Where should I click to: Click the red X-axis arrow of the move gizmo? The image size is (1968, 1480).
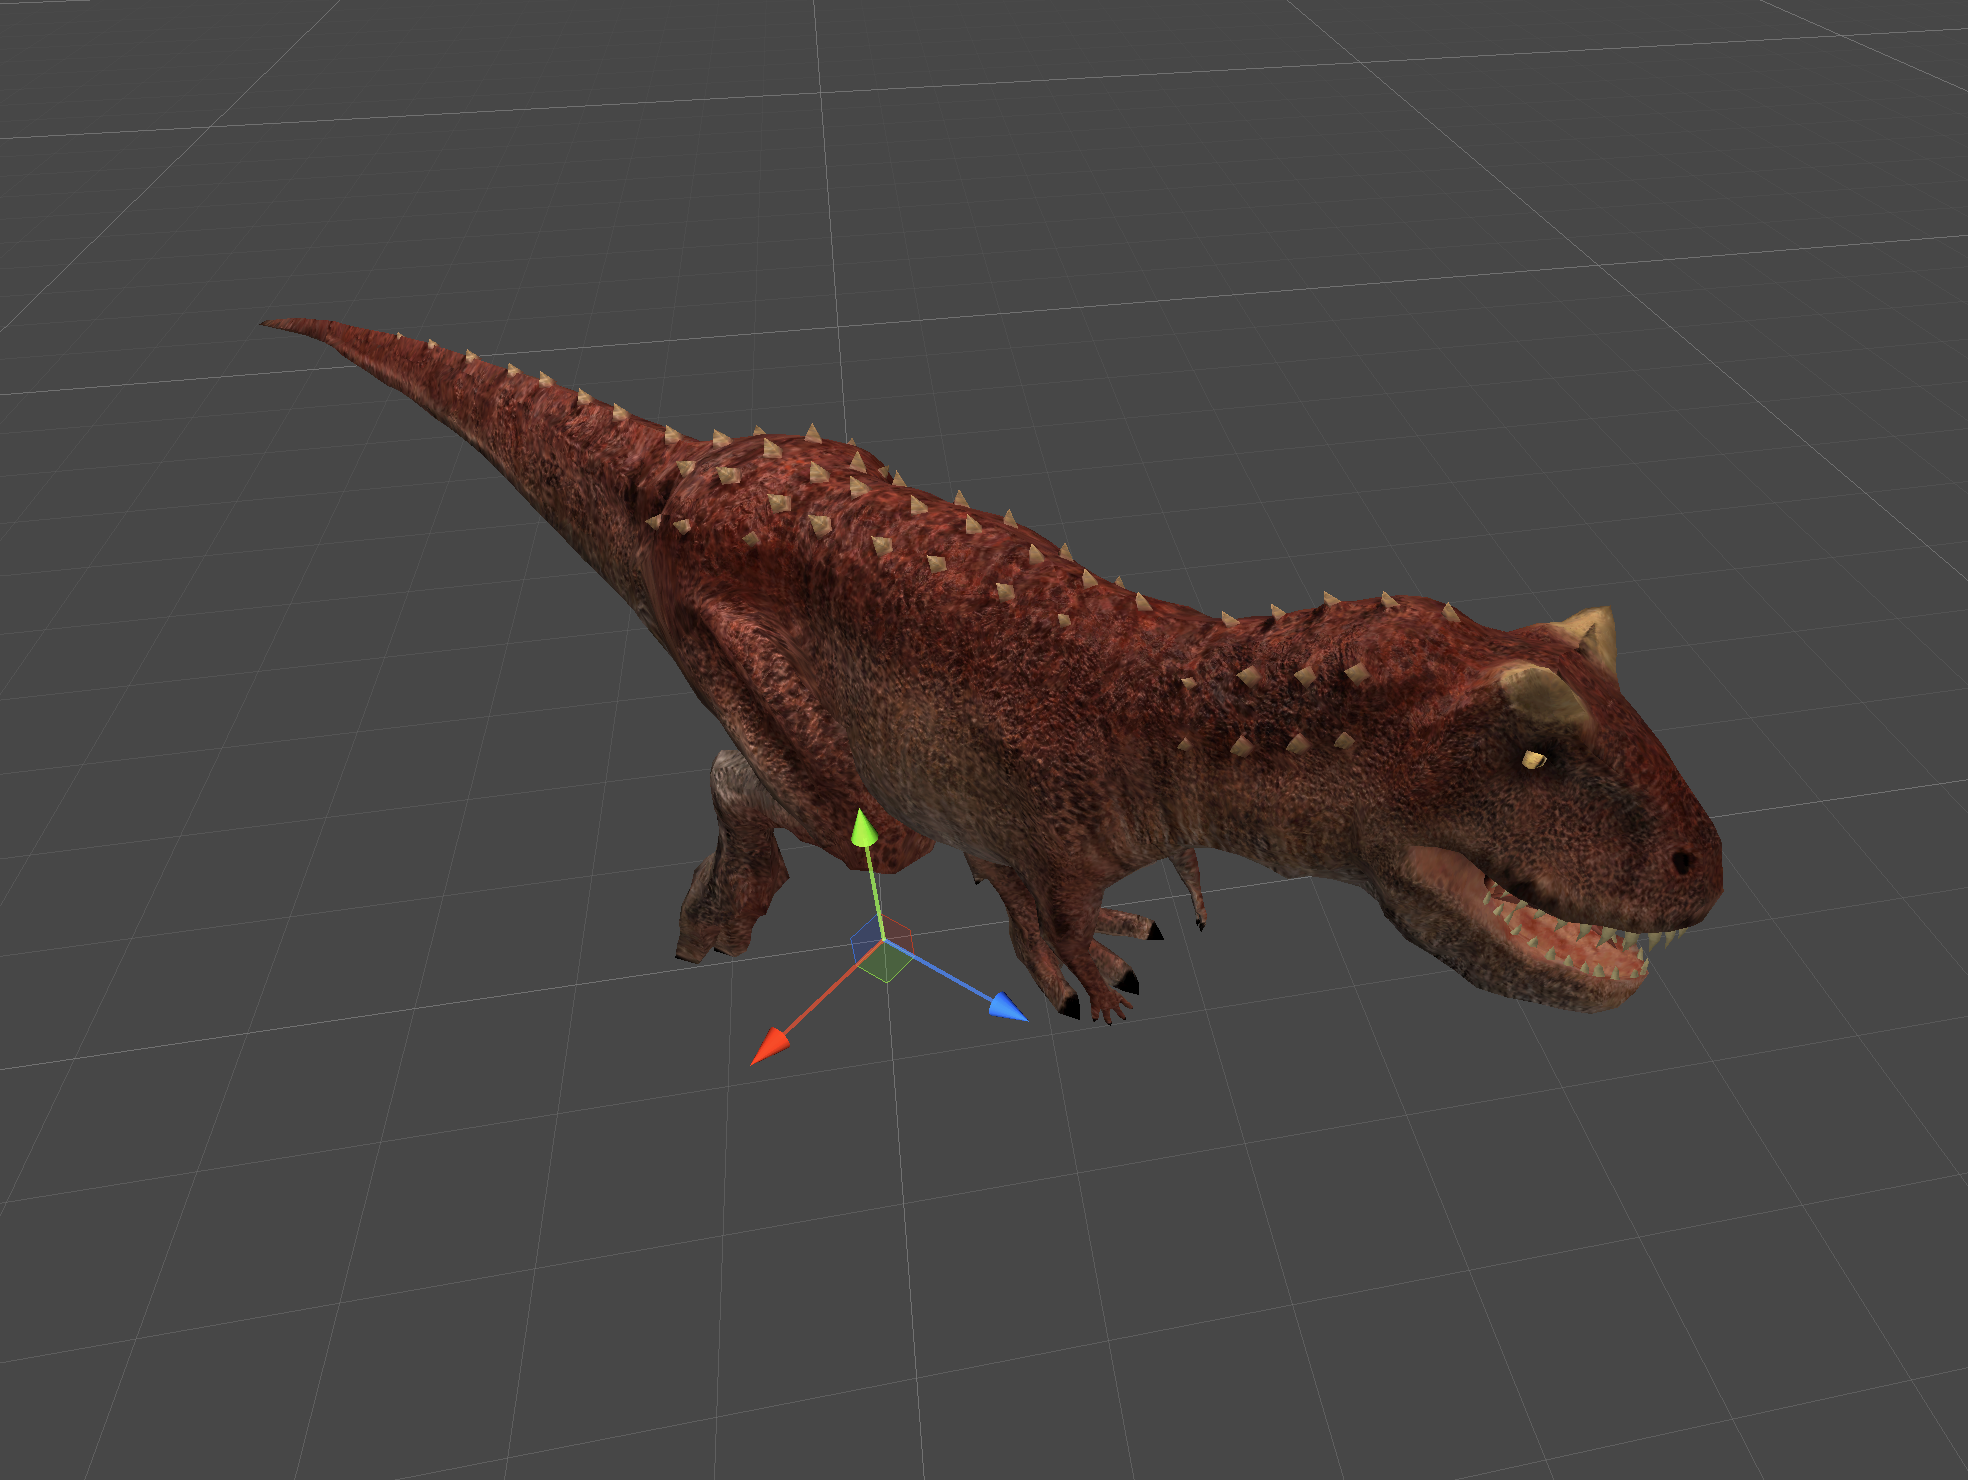click(770, 1047)
